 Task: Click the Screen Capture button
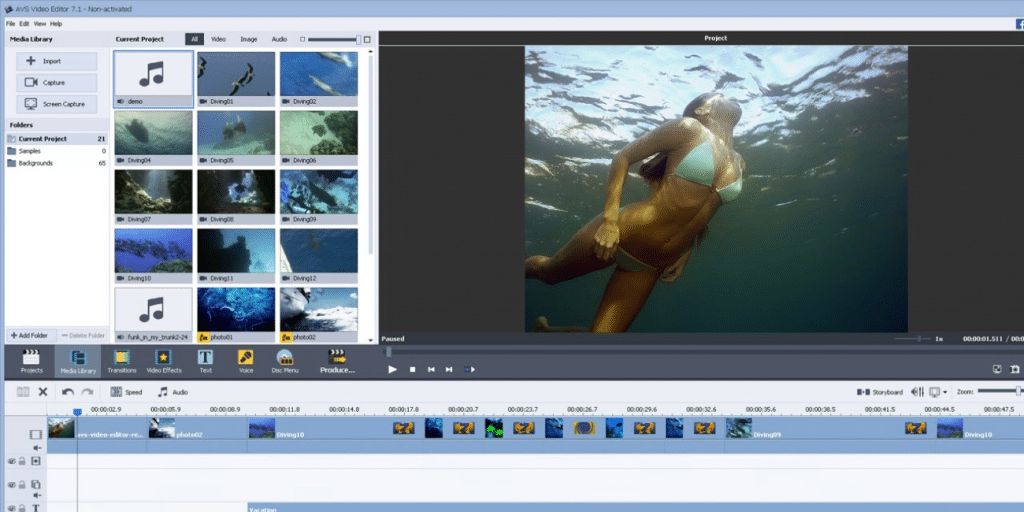[57, 104]
